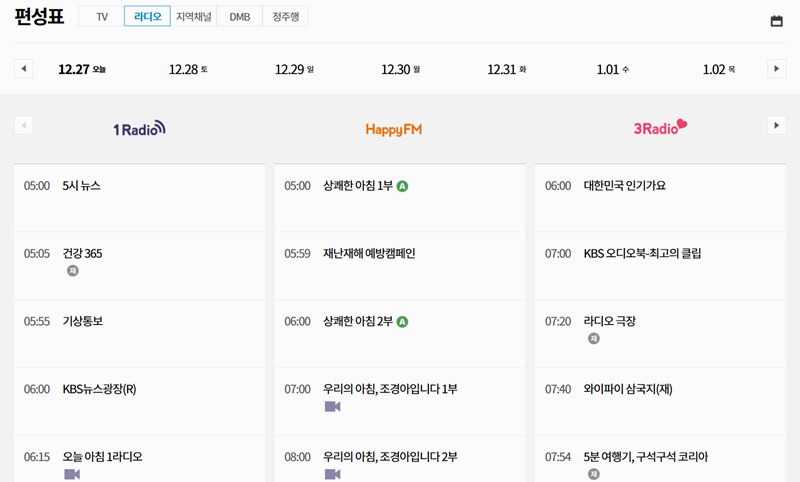This screenshot has width=800, height=482.
Task: Open program KBS뉴스광장(R)
Action: point(99,389)
